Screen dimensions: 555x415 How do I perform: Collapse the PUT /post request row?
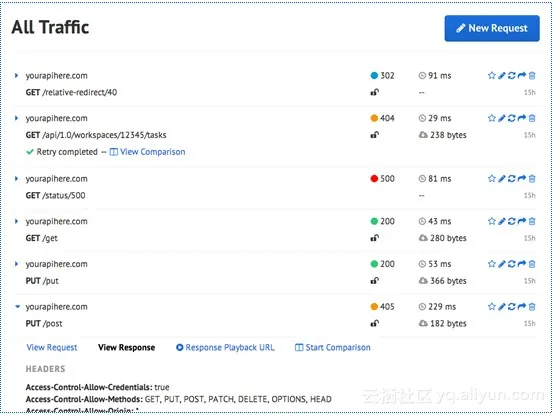[17, 307]
